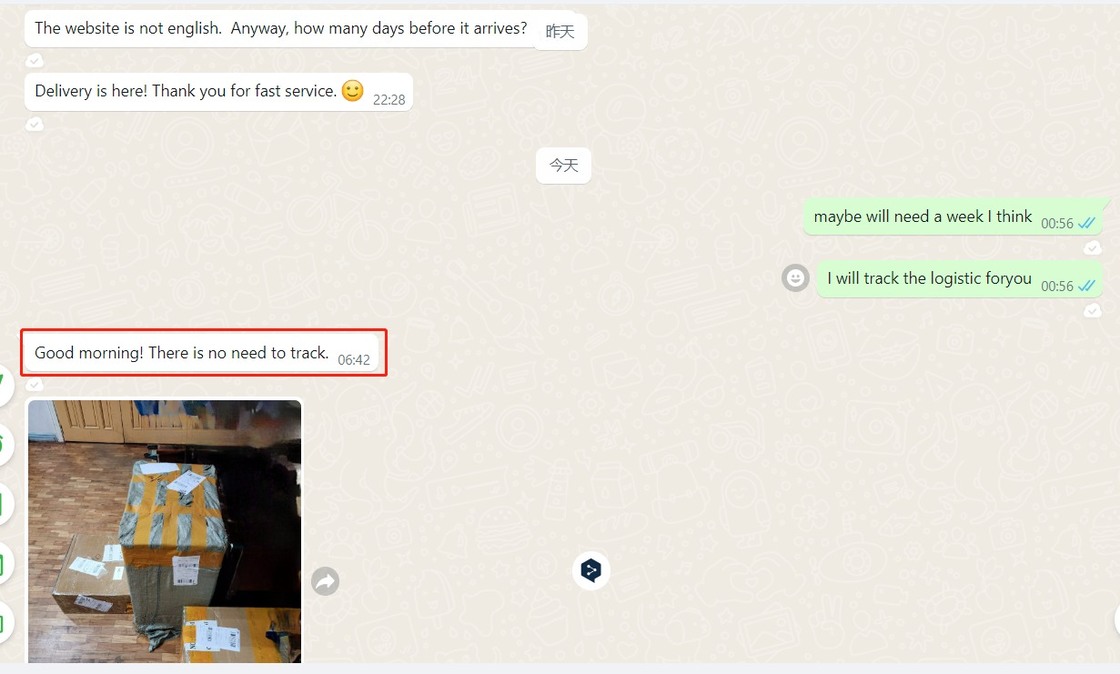1120x674 pixels.
Task: Select the 'maybe will need a week I think' bubble
Action: [953, 216]
